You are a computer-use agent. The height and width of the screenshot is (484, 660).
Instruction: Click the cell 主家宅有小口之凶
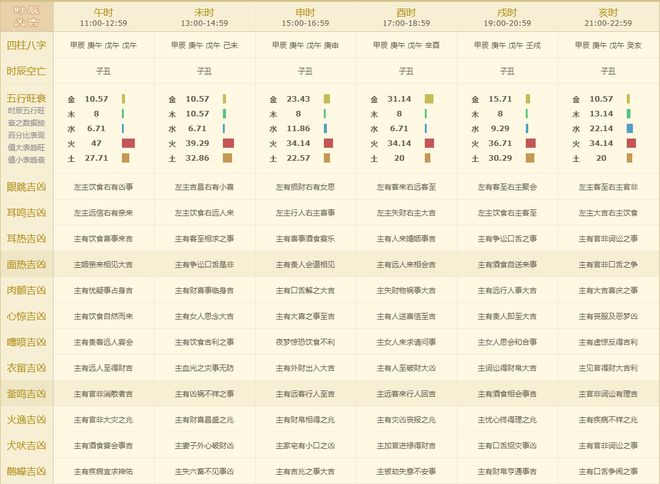pos(306,446)
